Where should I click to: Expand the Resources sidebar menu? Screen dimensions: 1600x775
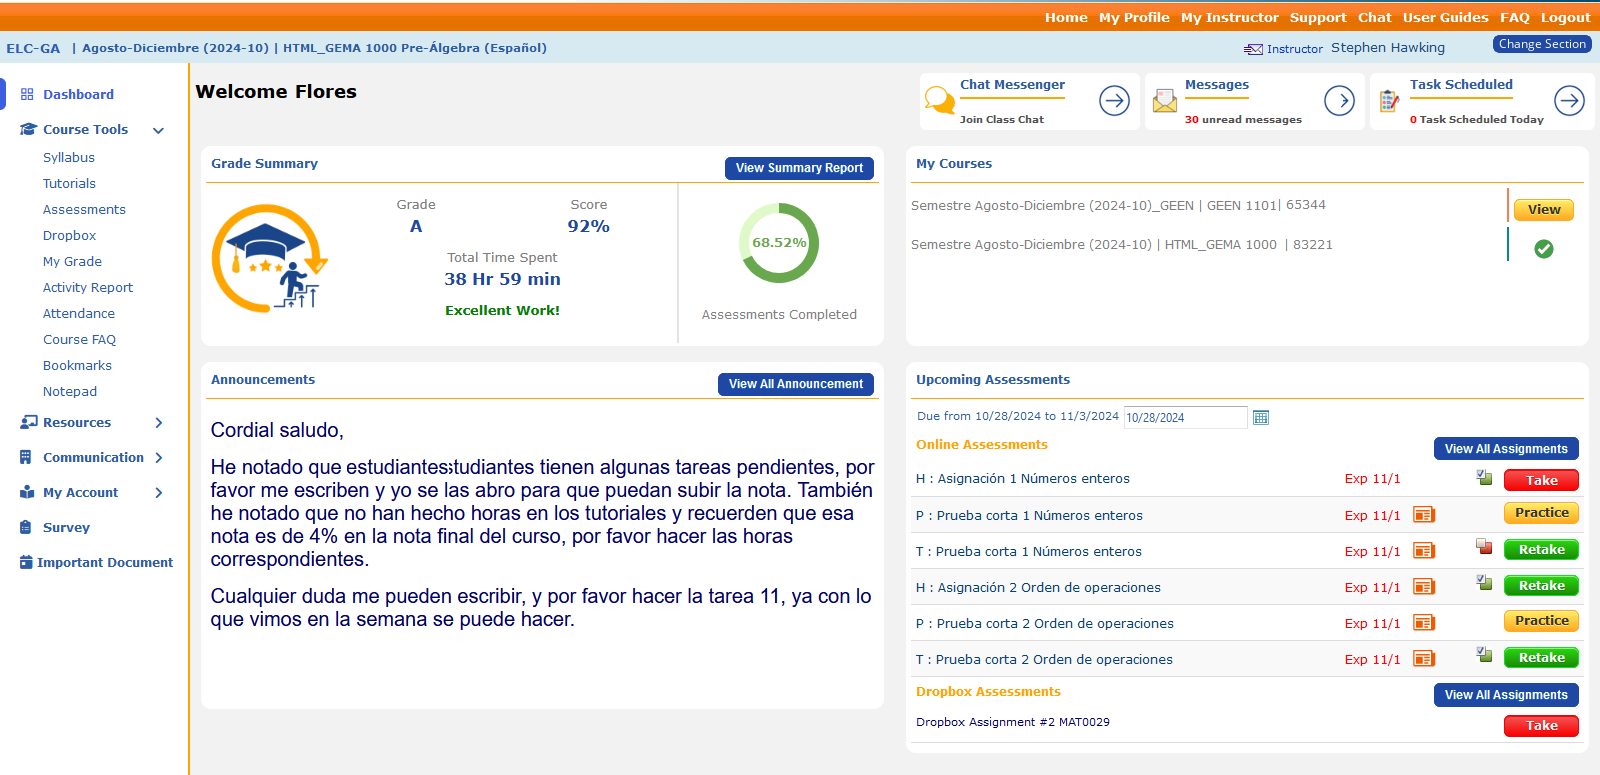(158, 423)
